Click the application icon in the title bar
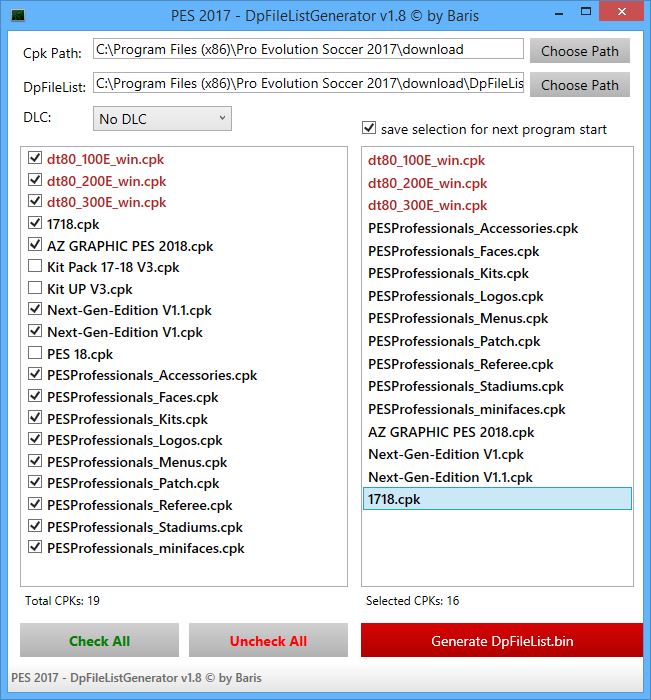The width and height of the screenshot is (651, 700). 18,16
